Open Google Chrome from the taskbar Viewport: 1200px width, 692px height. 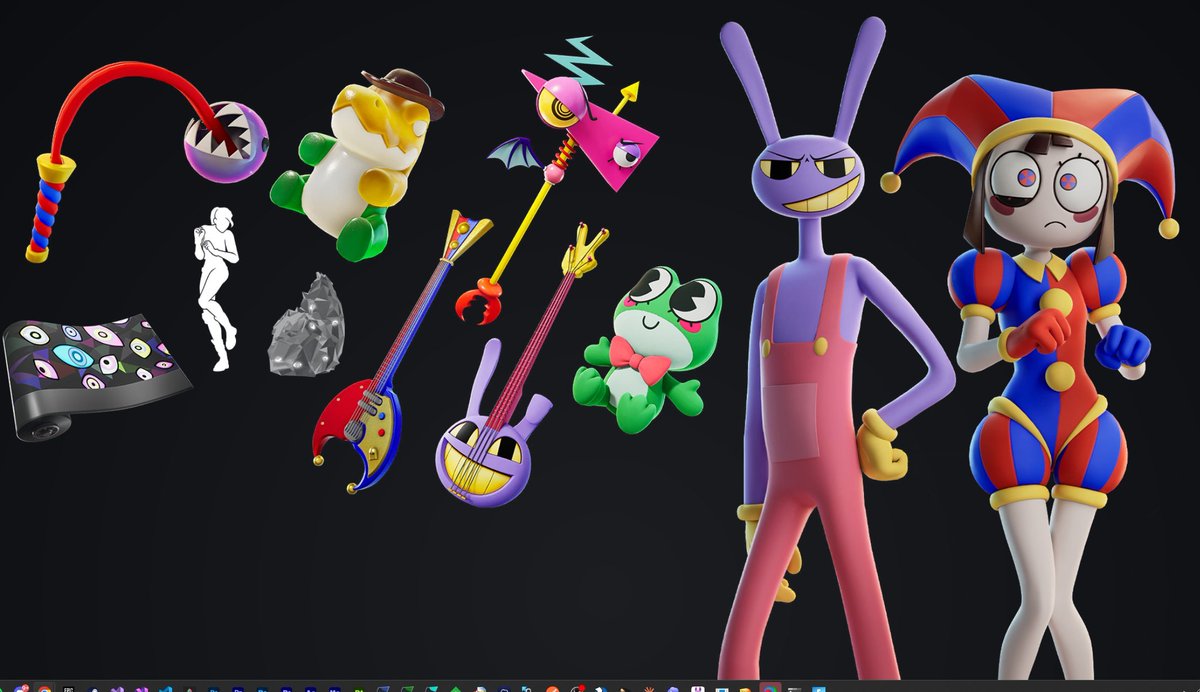click(44, 687)
